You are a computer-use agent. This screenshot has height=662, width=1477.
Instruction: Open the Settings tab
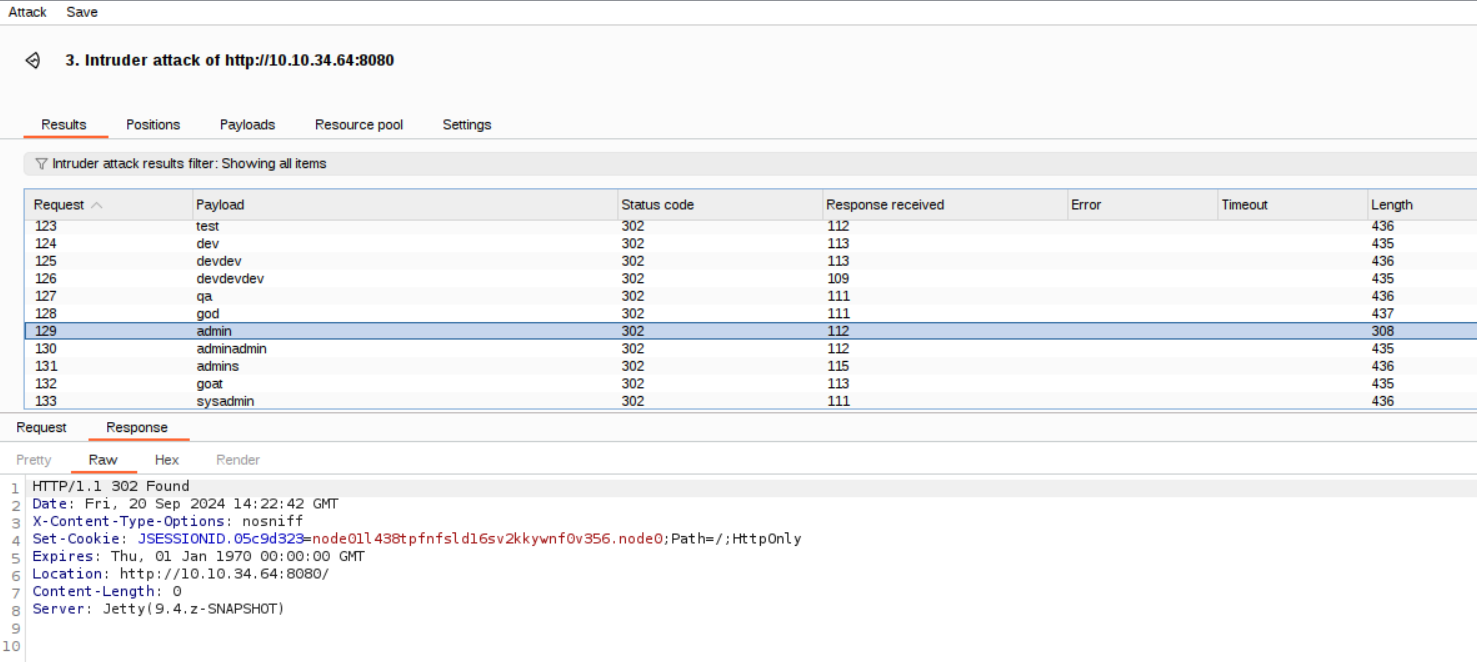(x=467, y=125)
